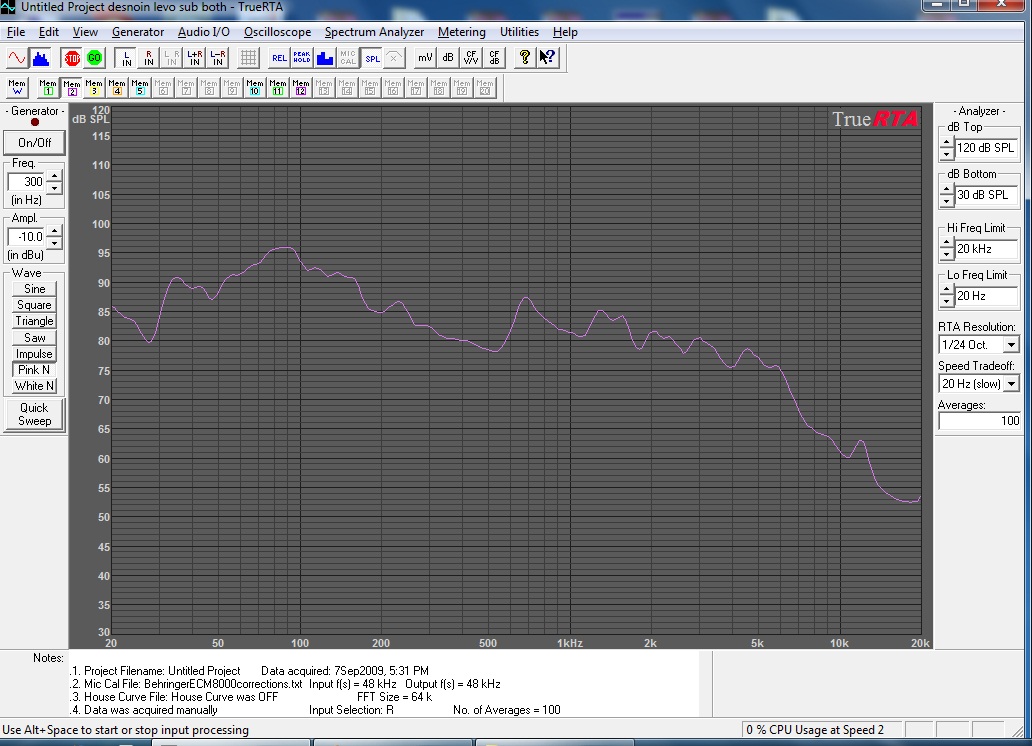Increase dB Top with the up arrow
The width and height of the screenshot is (1032, 746).
click(x=946, y=143)
